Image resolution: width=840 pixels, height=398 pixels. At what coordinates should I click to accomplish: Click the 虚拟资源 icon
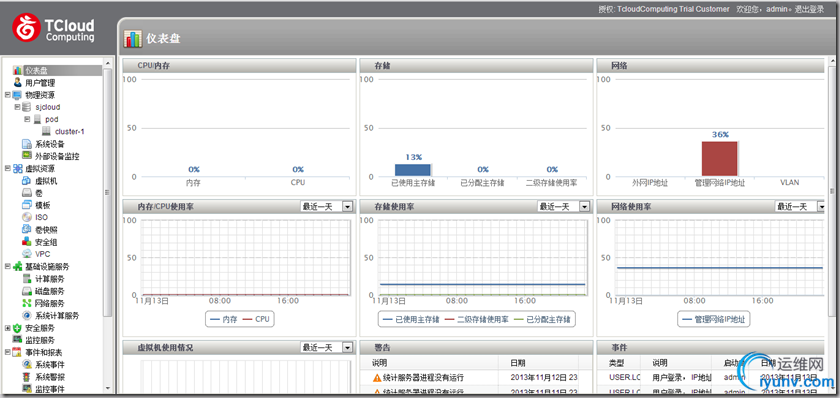point(18,169)
